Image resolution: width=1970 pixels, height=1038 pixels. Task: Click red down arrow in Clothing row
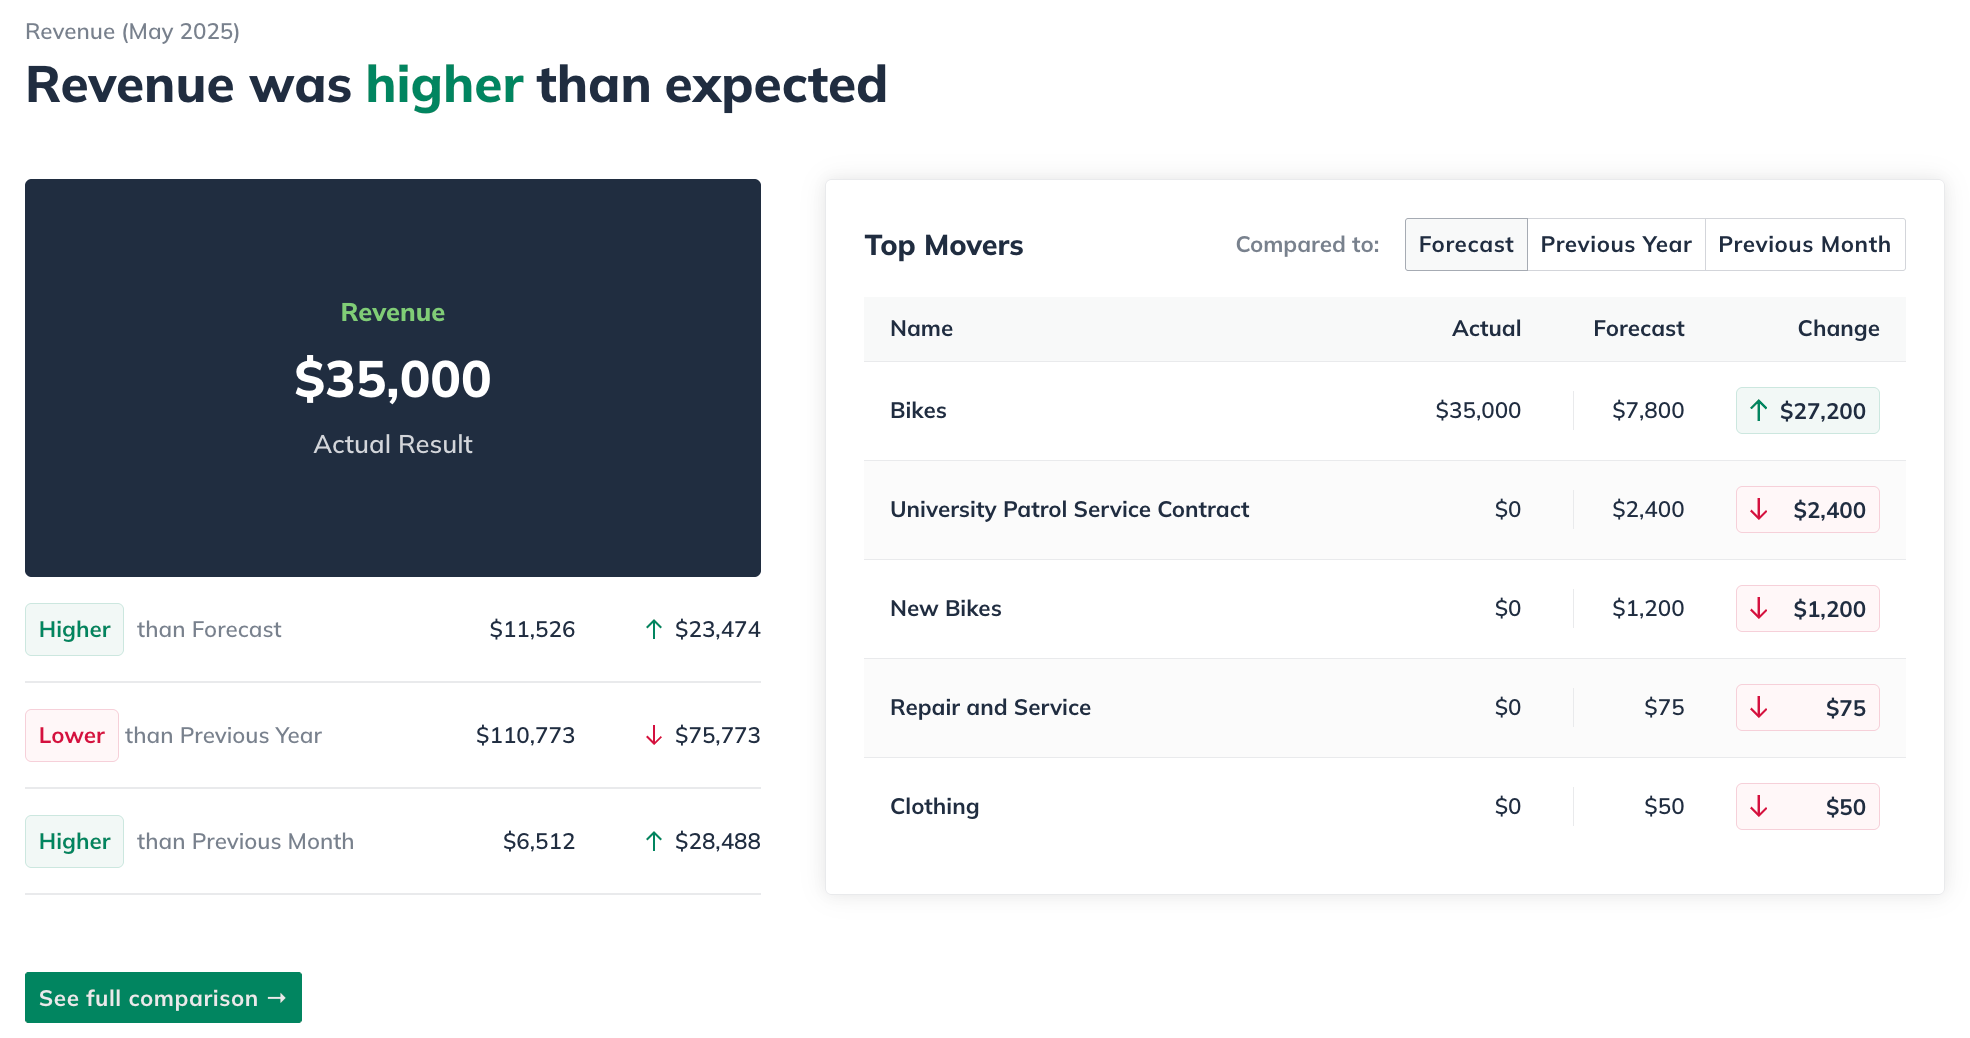[x=1758, y=807]
